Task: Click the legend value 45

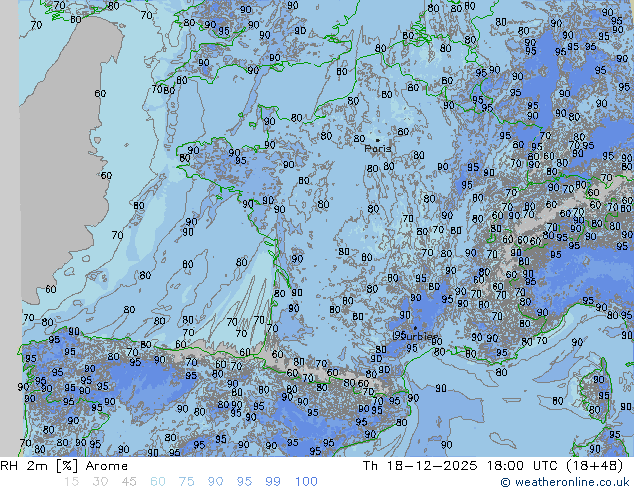Action: (x=129, y=482)
